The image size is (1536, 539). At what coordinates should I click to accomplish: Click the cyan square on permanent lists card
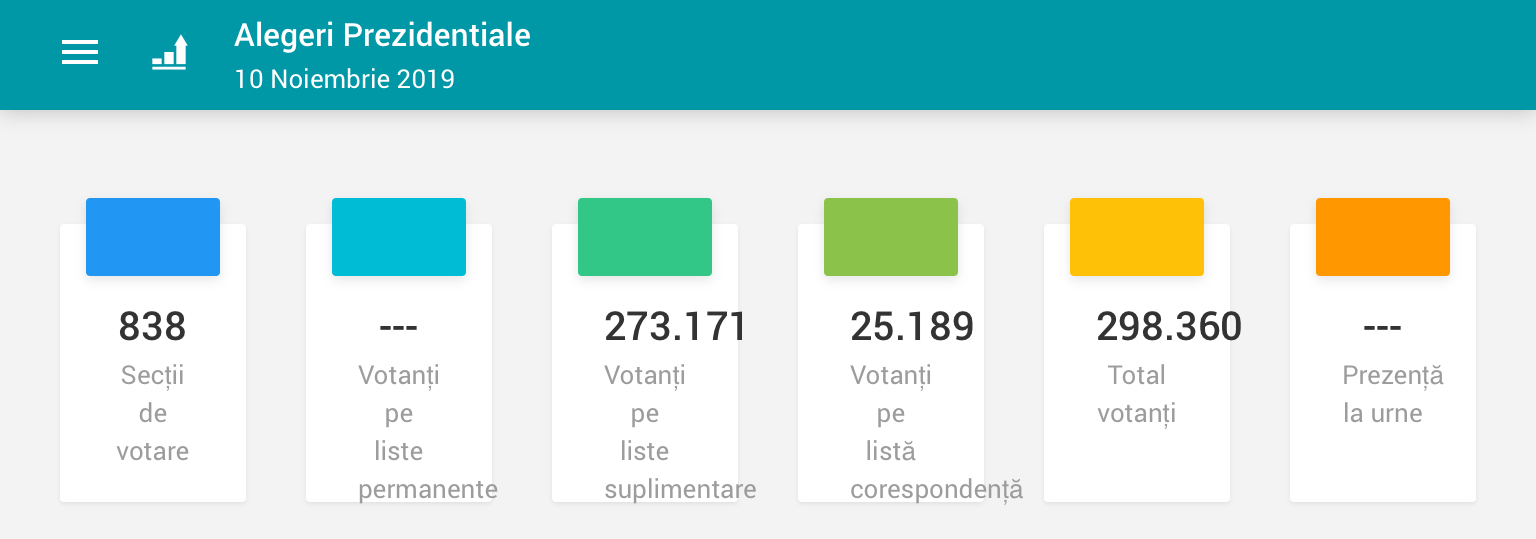399,237
